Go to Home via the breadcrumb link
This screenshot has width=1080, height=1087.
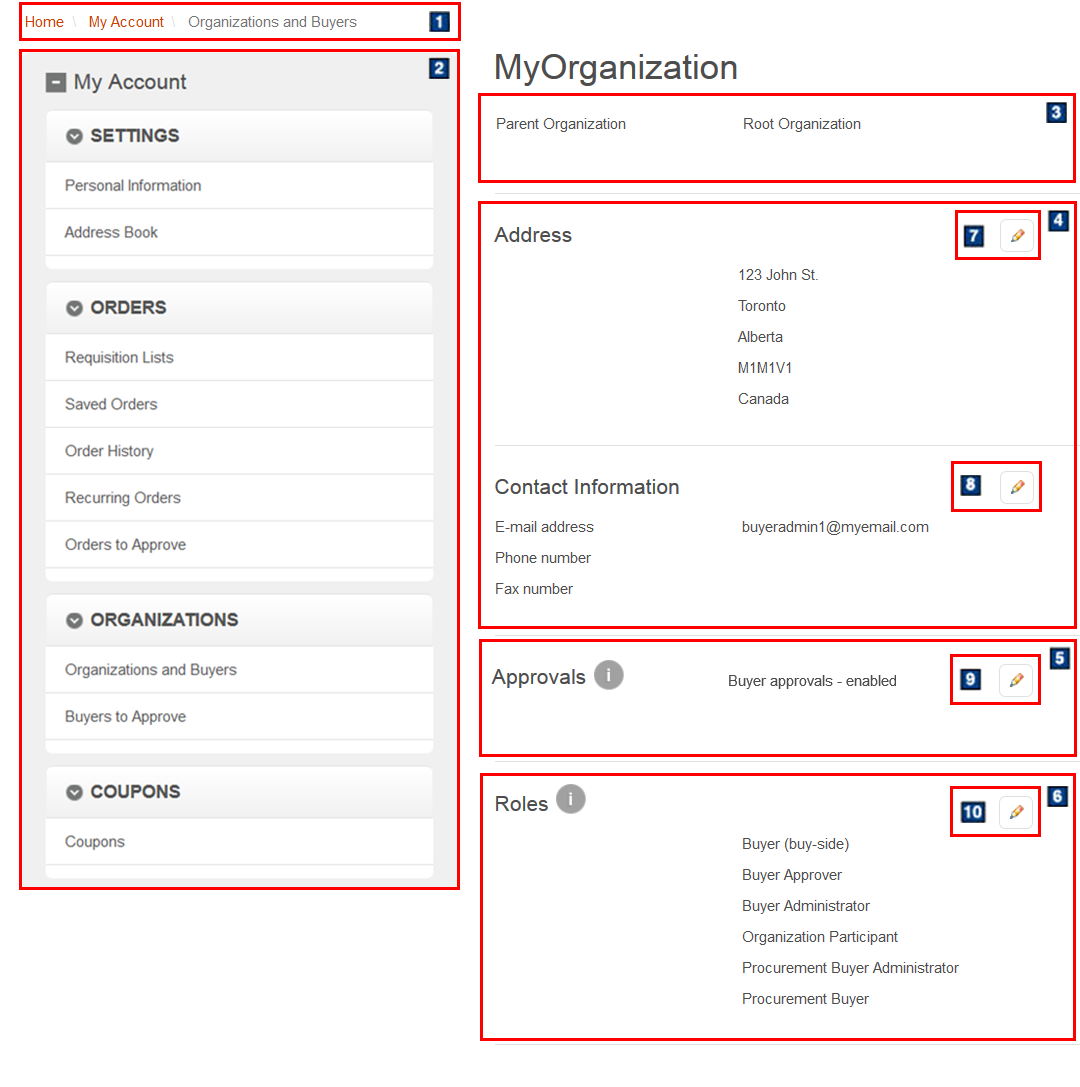pyautogui.click(x=43, y=21)
